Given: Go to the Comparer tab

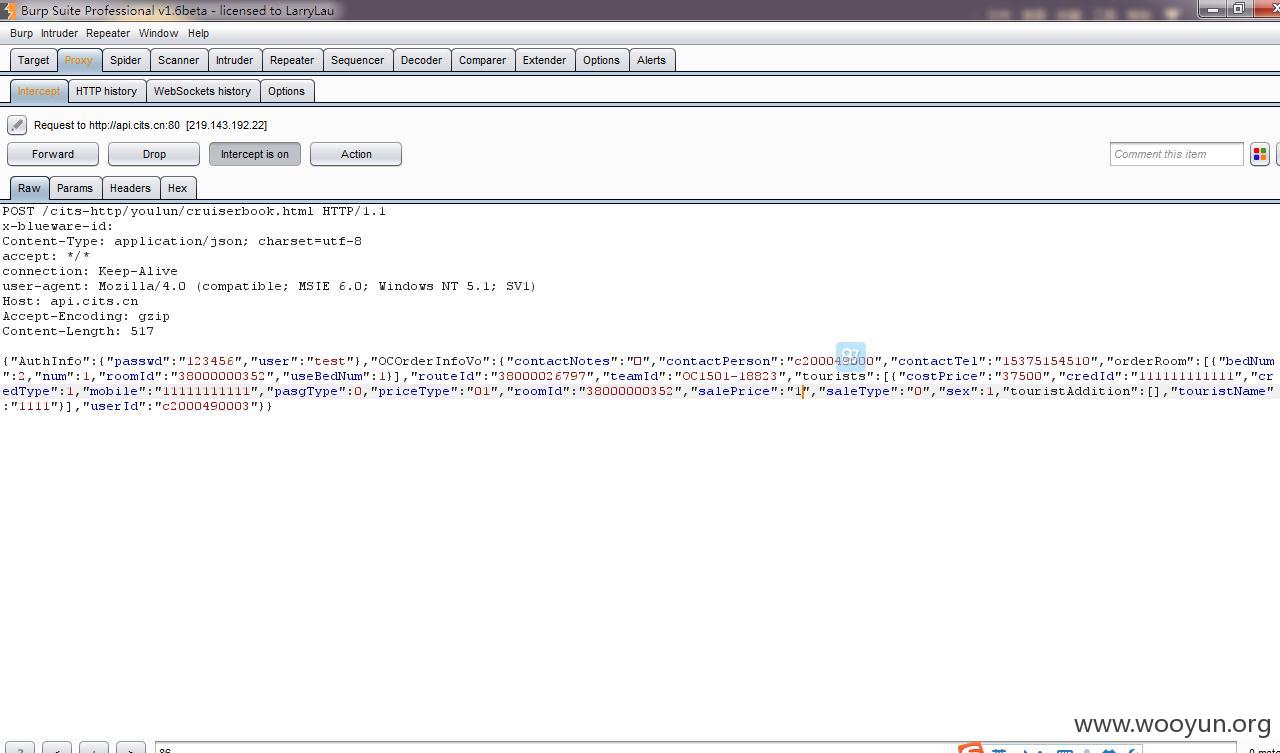Looking at the screenshot, I should pos(482,60).
